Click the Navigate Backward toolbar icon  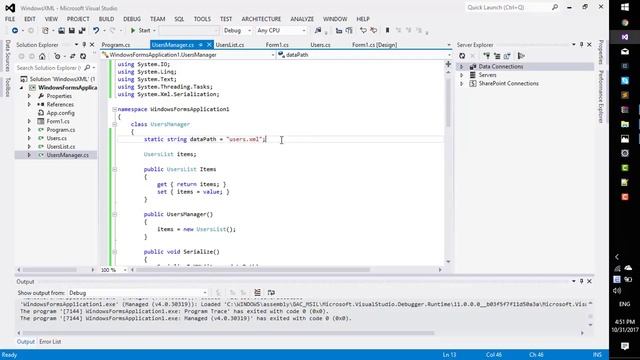[x=15, y=31]
